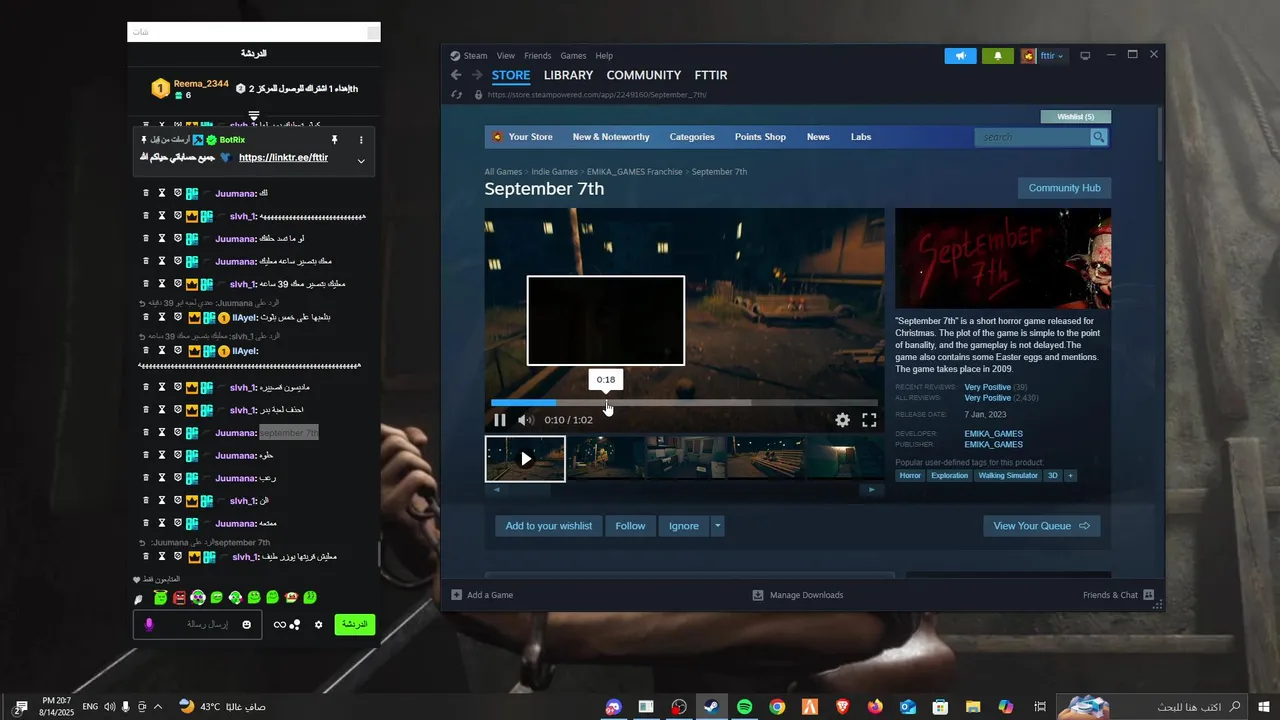1280x720 pixels.
Task: Click the Horror tag
Action: click(x=910, y=476)
